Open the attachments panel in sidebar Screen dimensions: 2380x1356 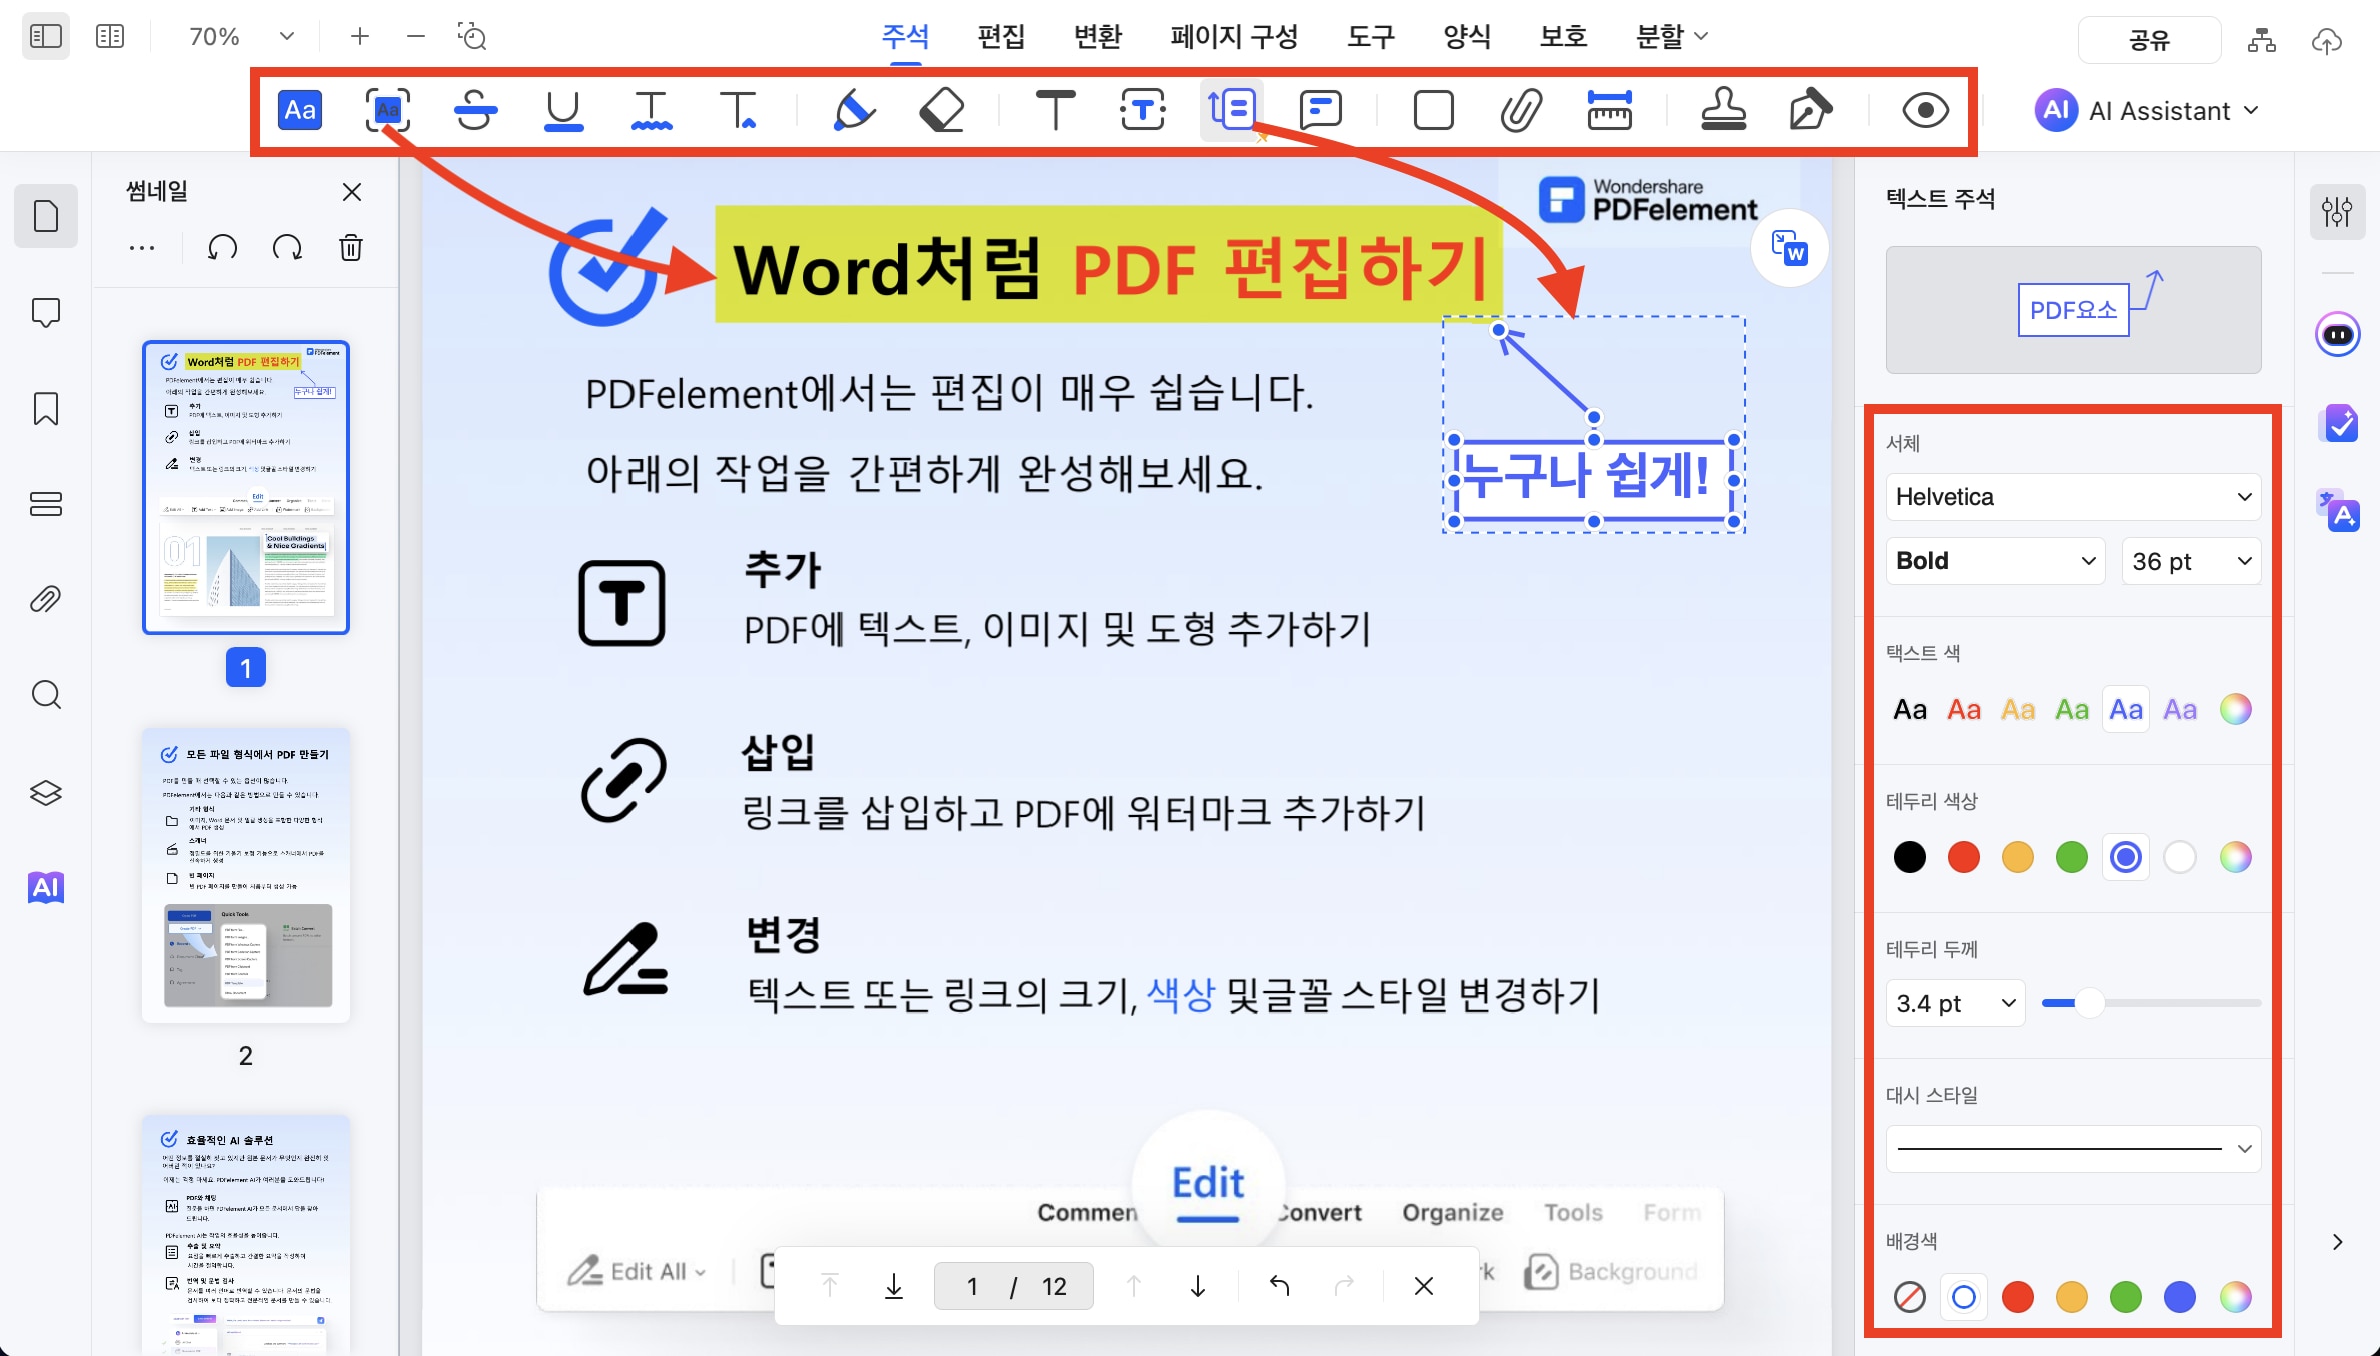pyautogui.click(x=46, y=599)
